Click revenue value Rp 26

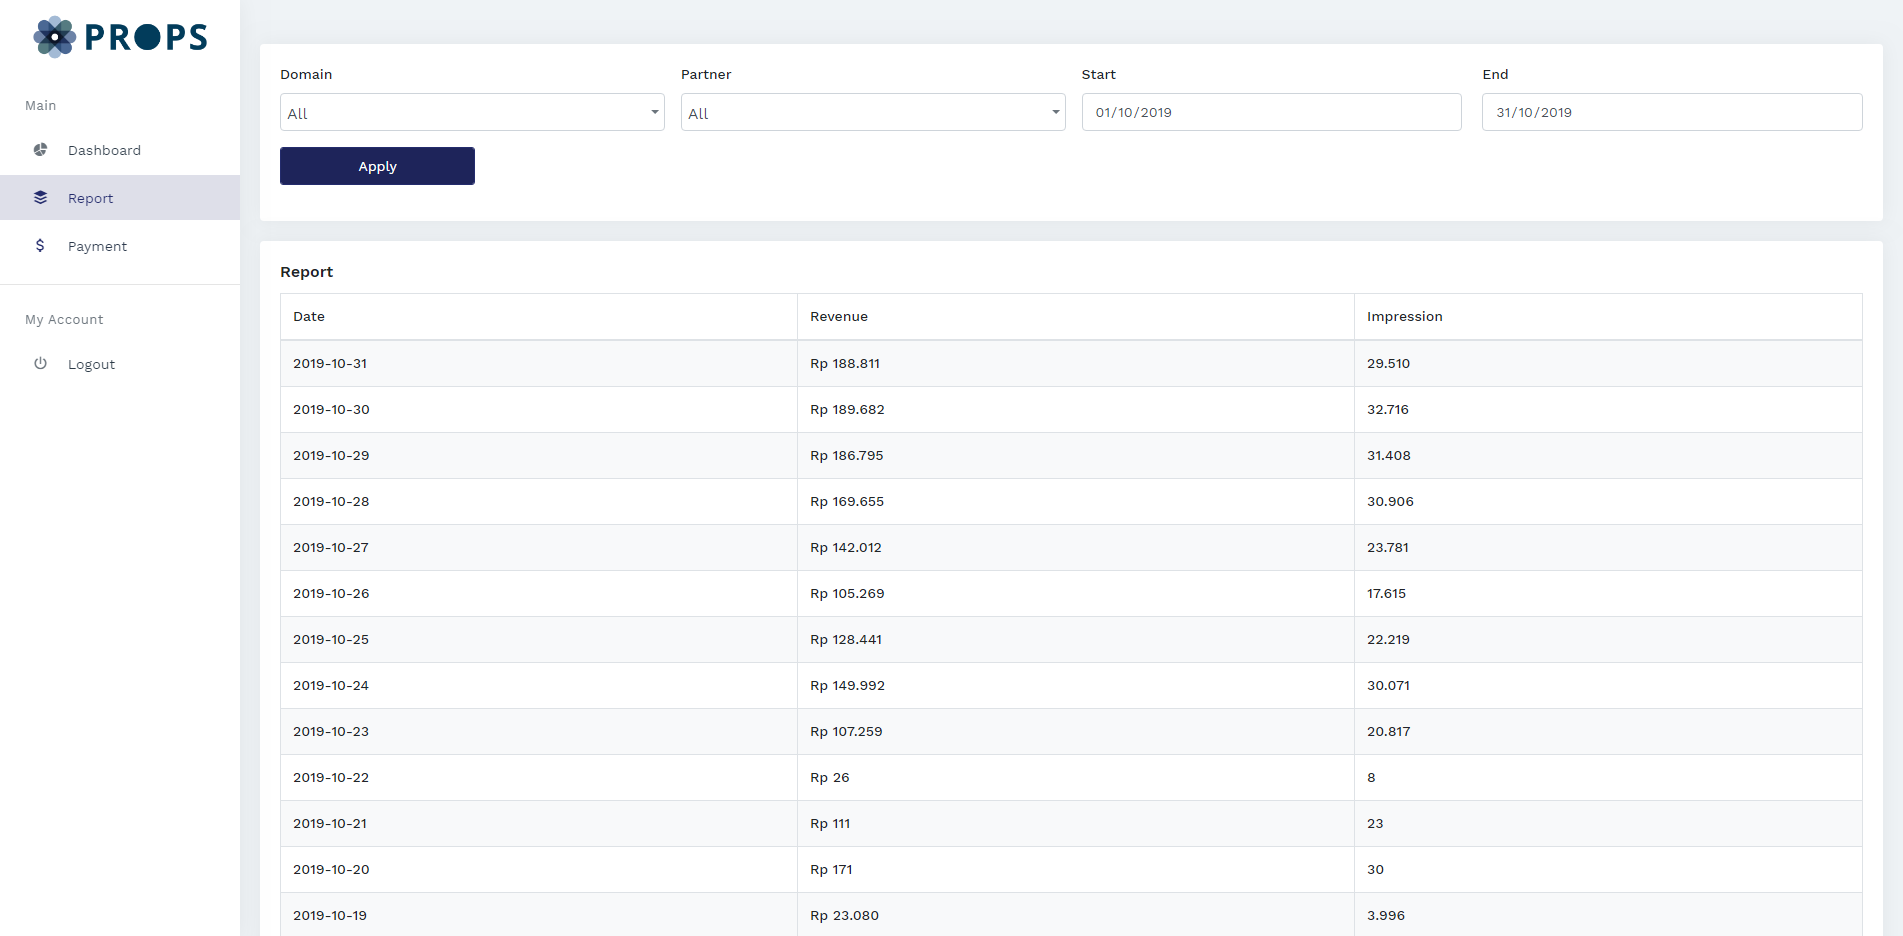point(830,777)
